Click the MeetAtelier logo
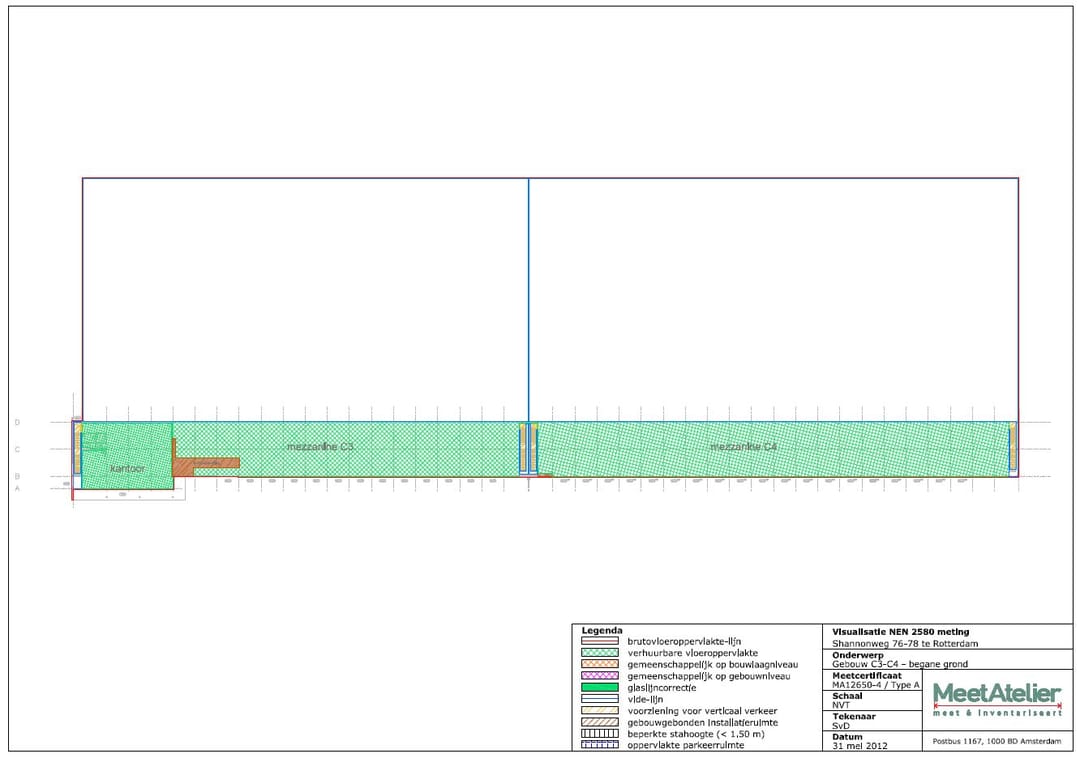 click(x=996, y=698)
